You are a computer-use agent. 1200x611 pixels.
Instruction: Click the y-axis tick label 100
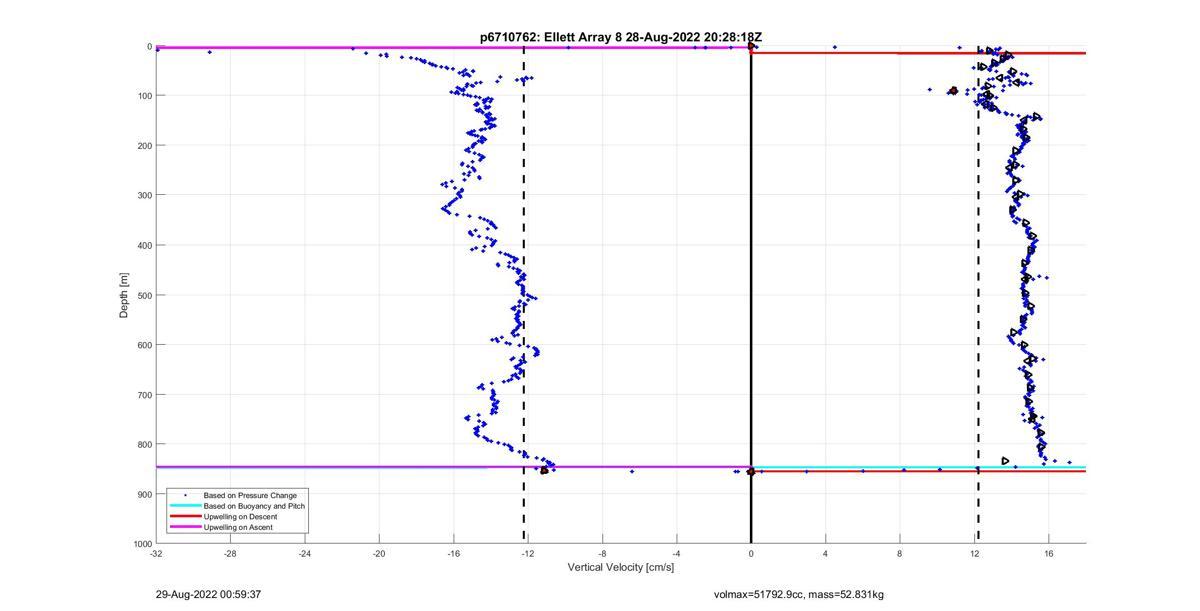click(144, 96)
